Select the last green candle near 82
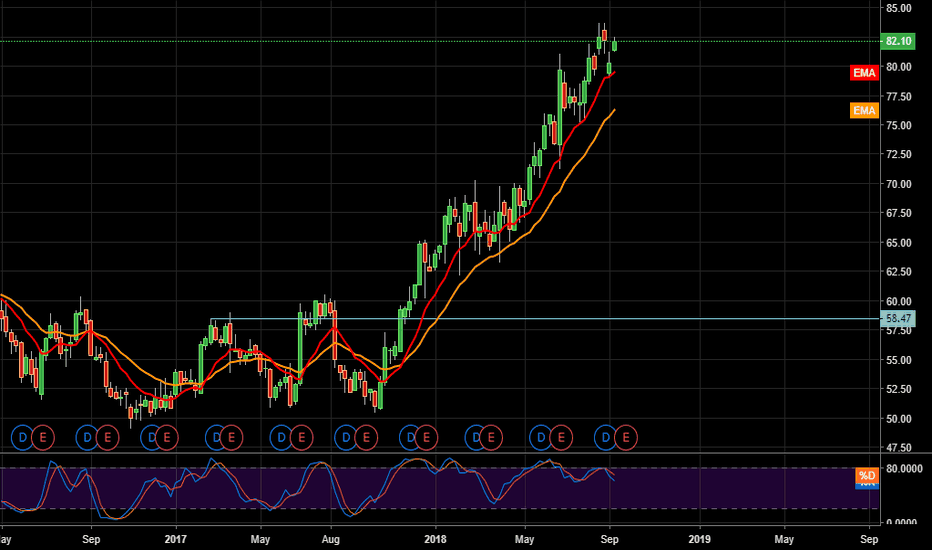Image resolution: width=932 pixels, height=550 pixels. (x=615, y=45)
